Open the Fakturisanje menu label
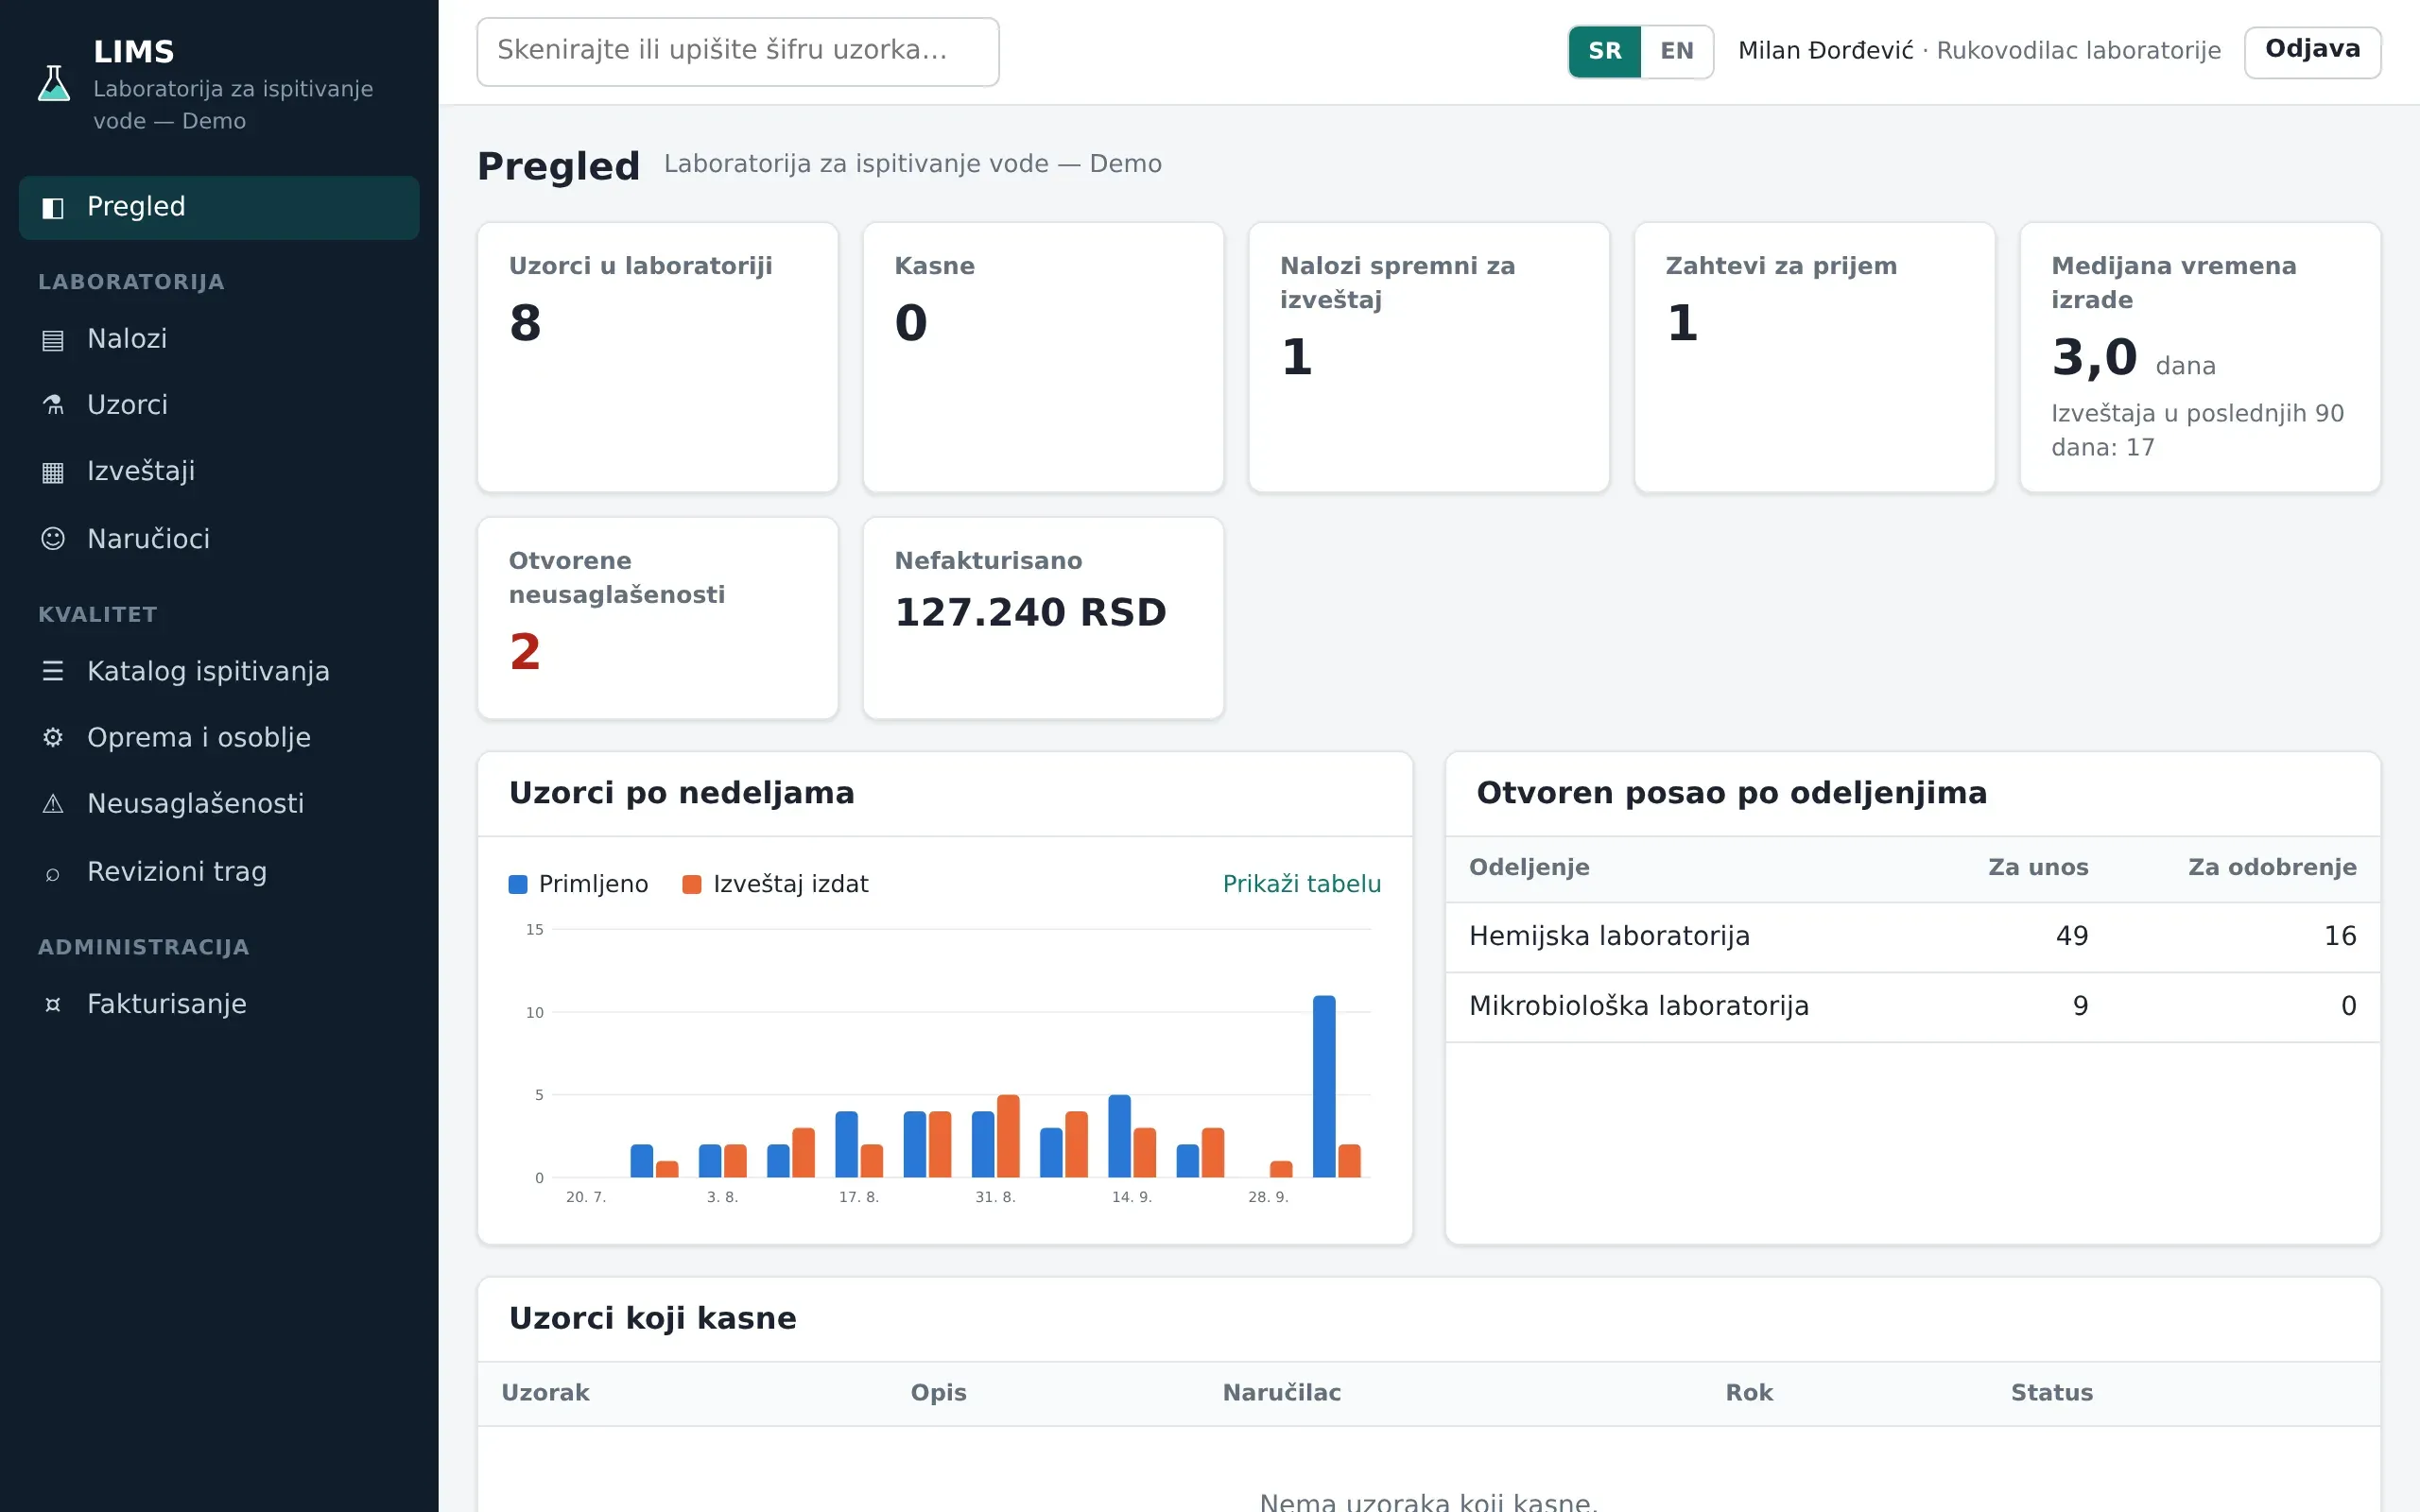The height and width of the screenshot is (1512, 2420). [167, 1004]
